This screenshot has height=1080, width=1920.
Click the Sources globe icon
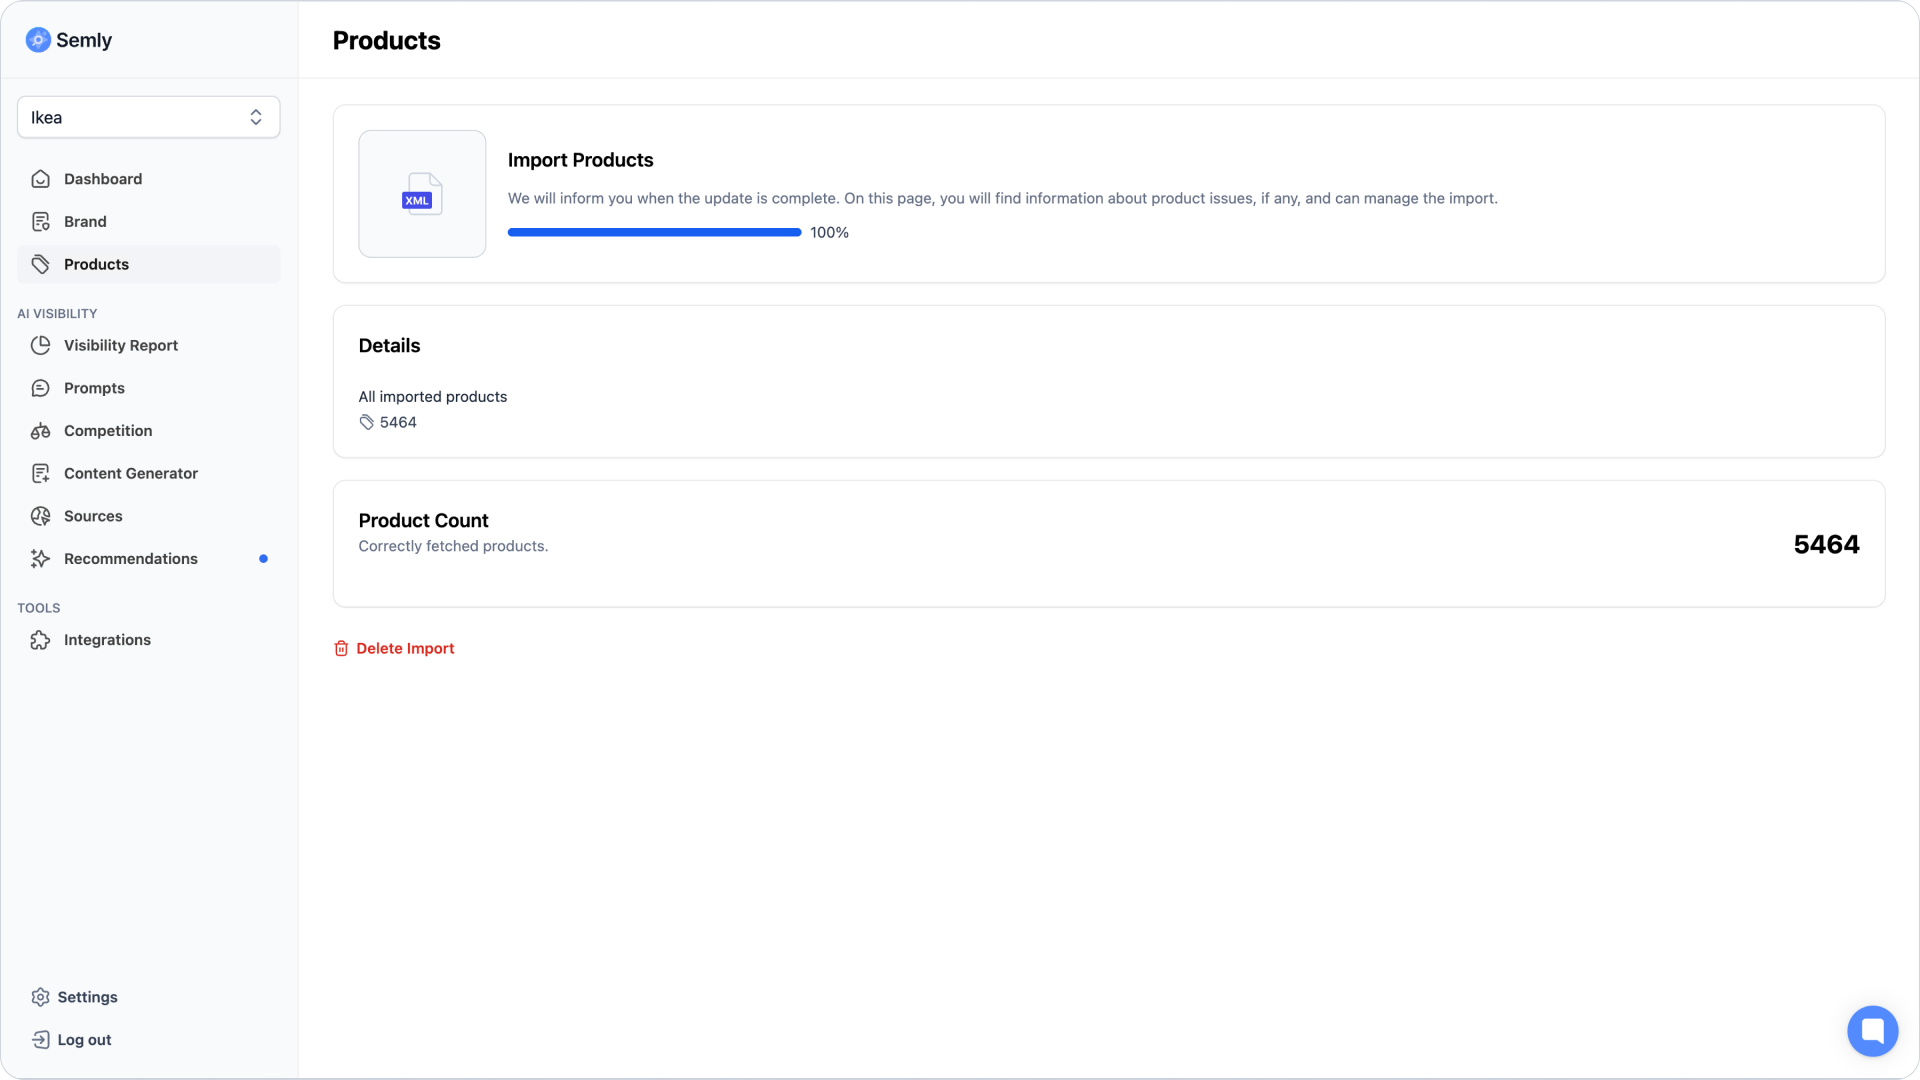(x=40, y=516)
